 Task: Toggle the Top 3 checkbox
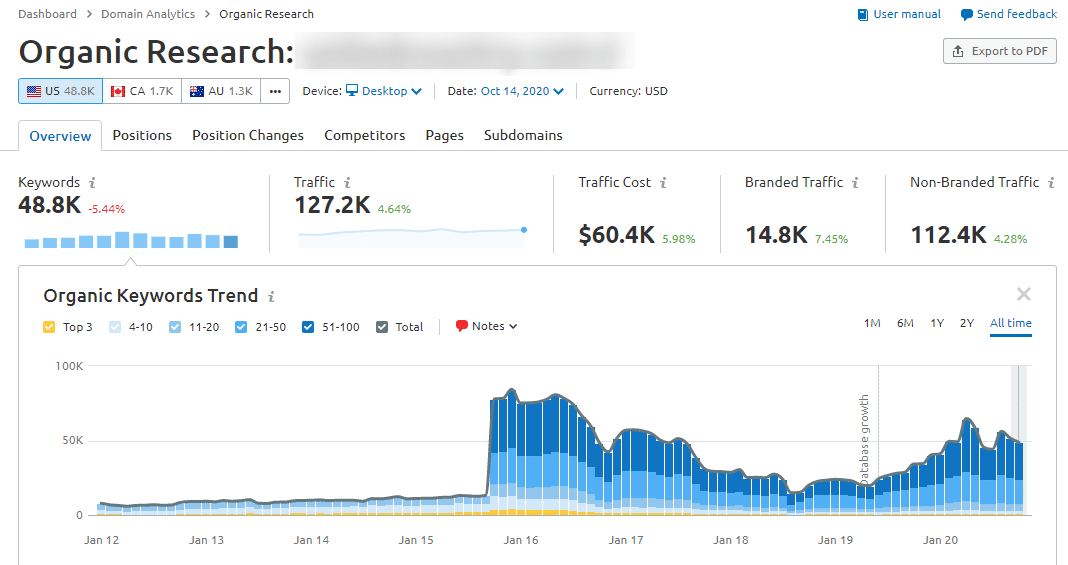coord(49,327)
